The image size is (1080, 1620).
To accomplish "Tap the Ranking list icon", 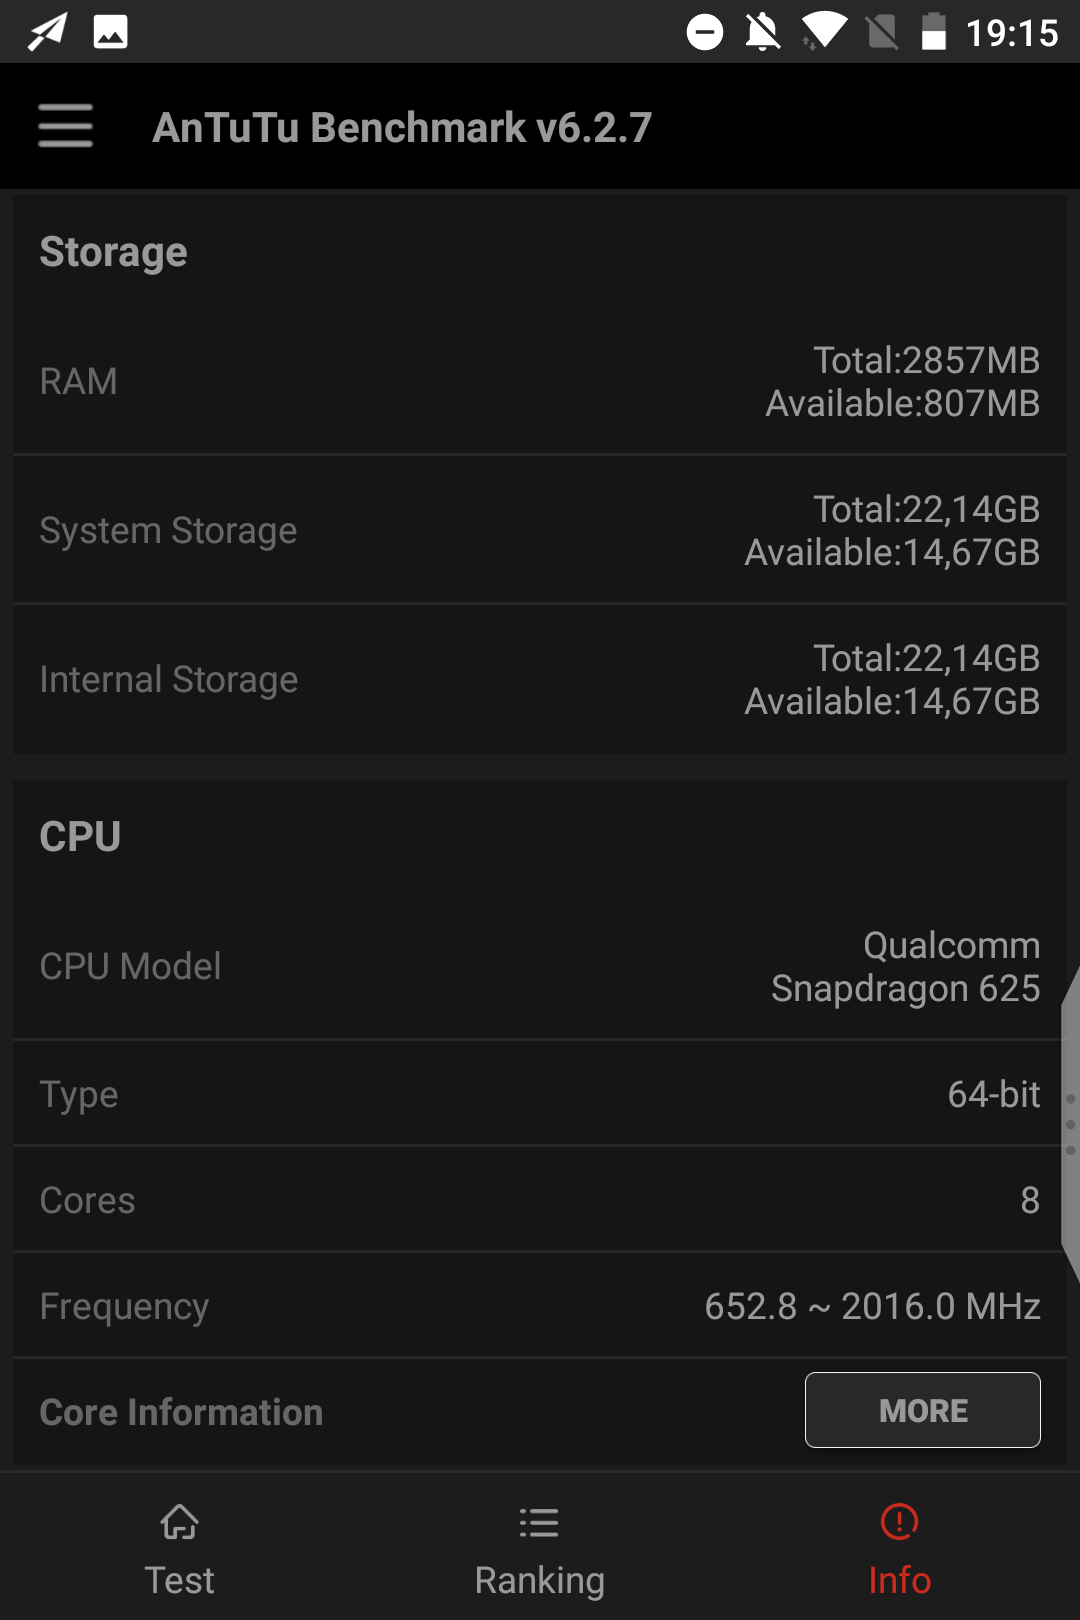I will (x=539, y=1522).
